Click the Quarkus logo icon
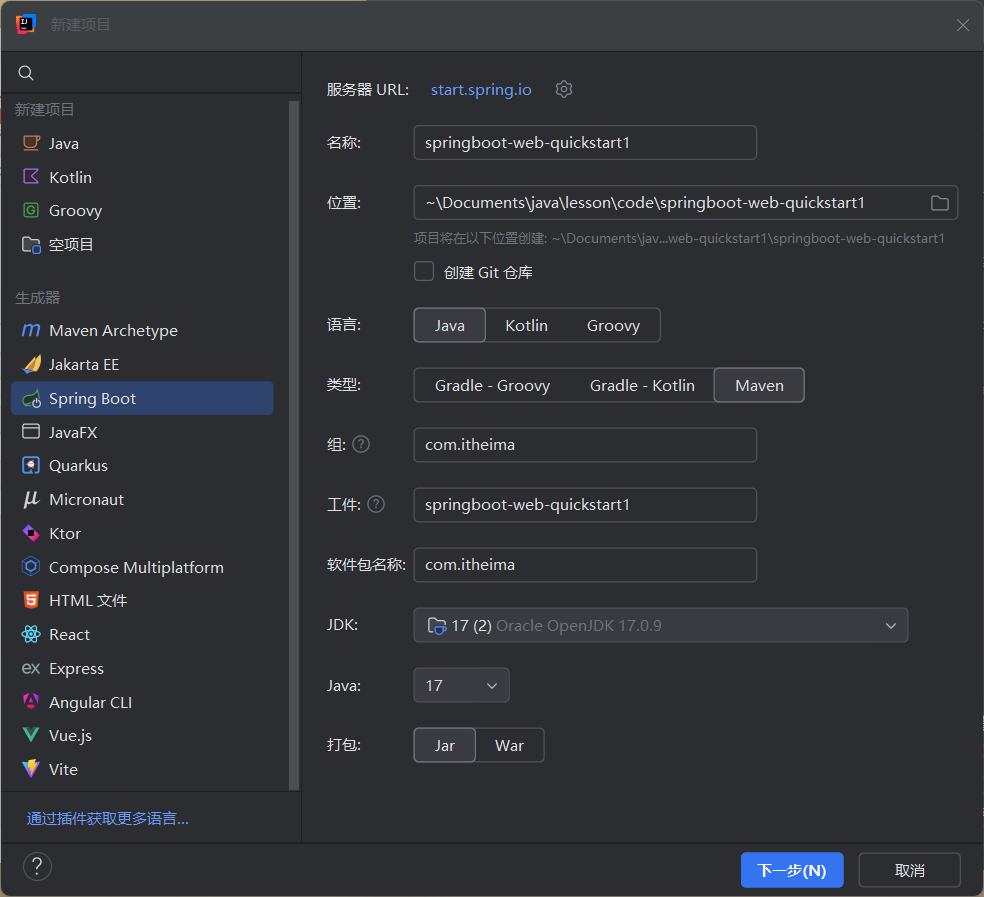Screen dimensions: 984x897 pyautogui.click(x=31, y=465)
